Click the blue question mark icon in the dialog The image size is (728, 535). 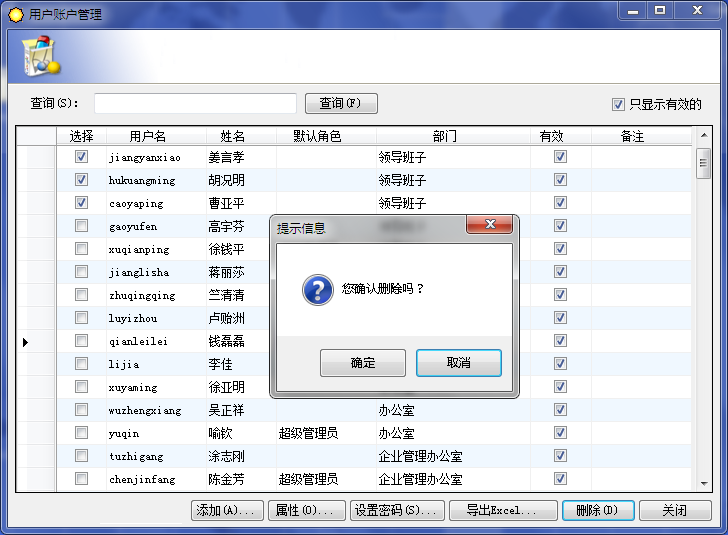tap(318, 290)
